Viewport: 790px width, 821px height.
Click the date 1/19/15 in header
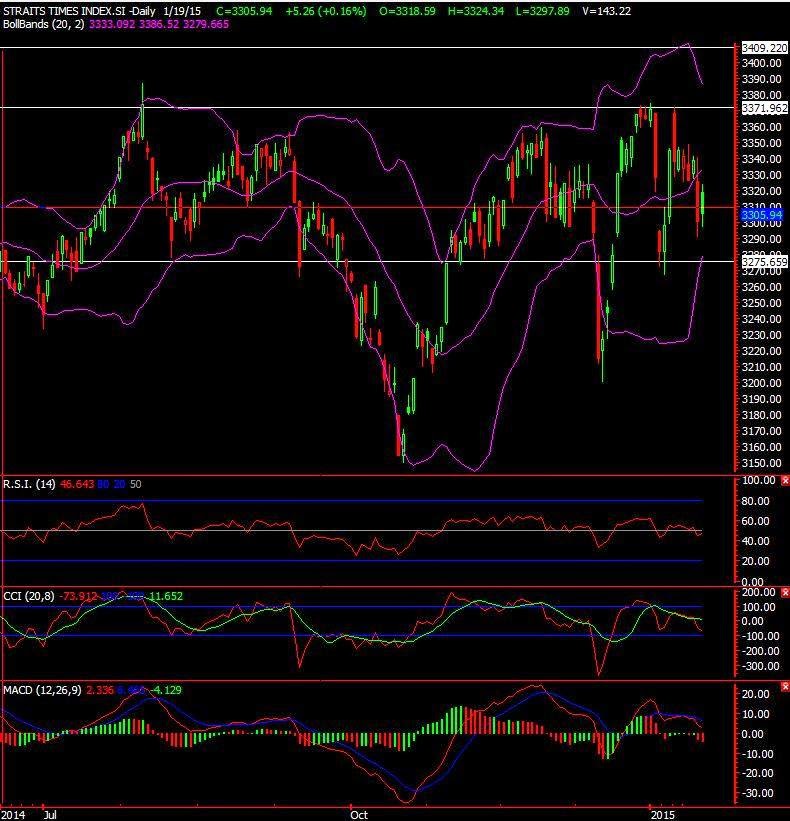pos(182,11)
